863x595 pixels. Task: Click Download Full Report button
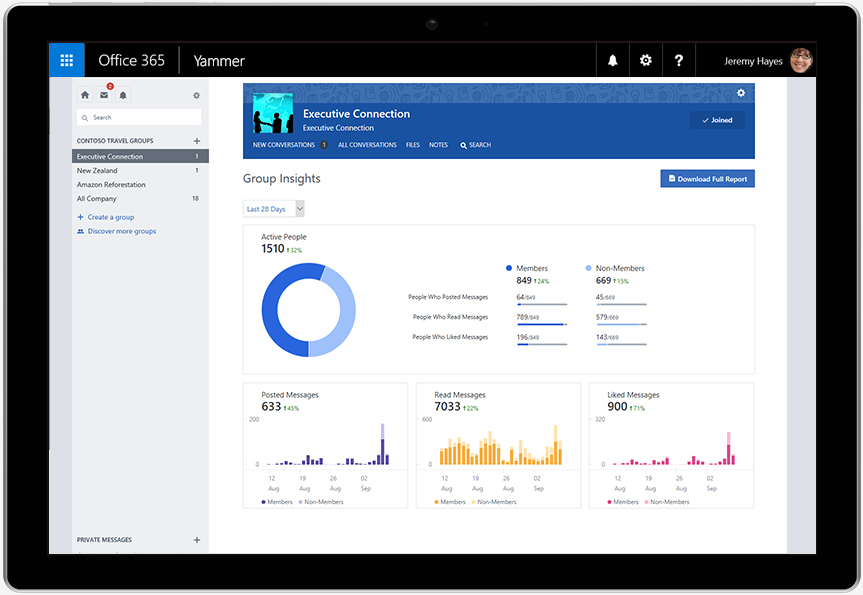(x=707, y=179)
